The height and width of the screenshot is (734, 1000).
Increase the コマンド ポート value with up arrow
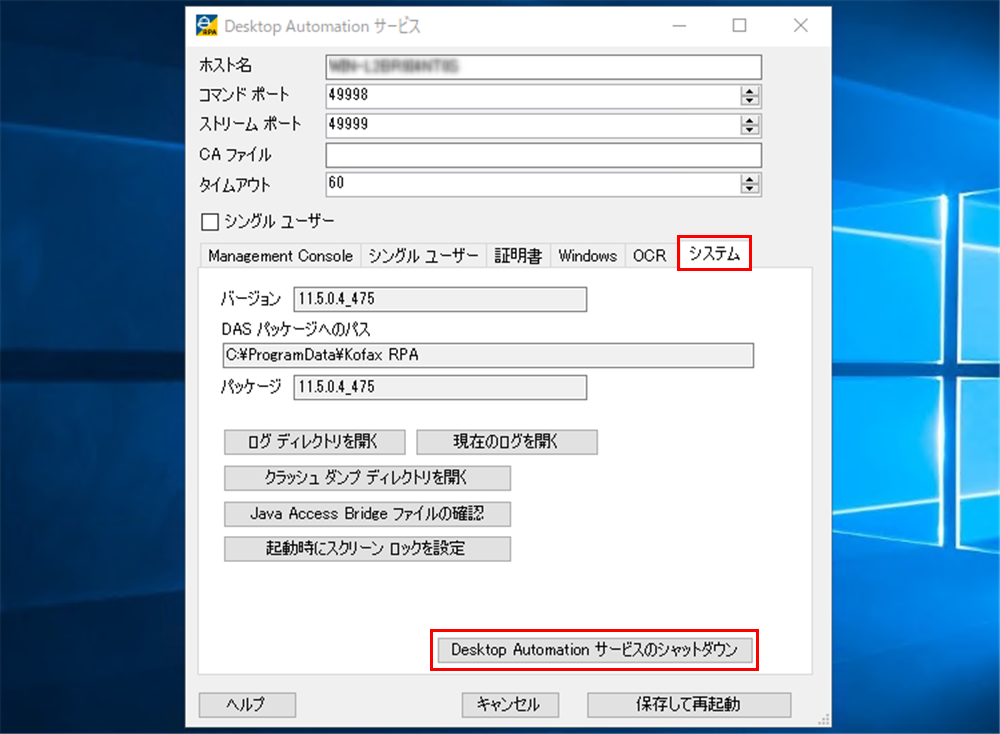750,91
